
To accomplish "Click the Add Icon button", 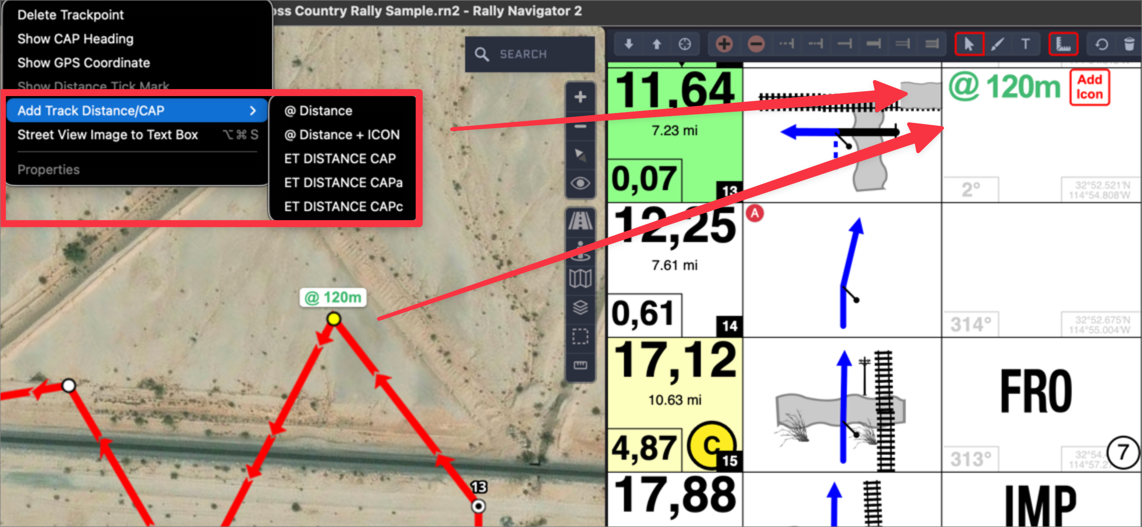I will pyautogui.click(x=1090, y=88).
